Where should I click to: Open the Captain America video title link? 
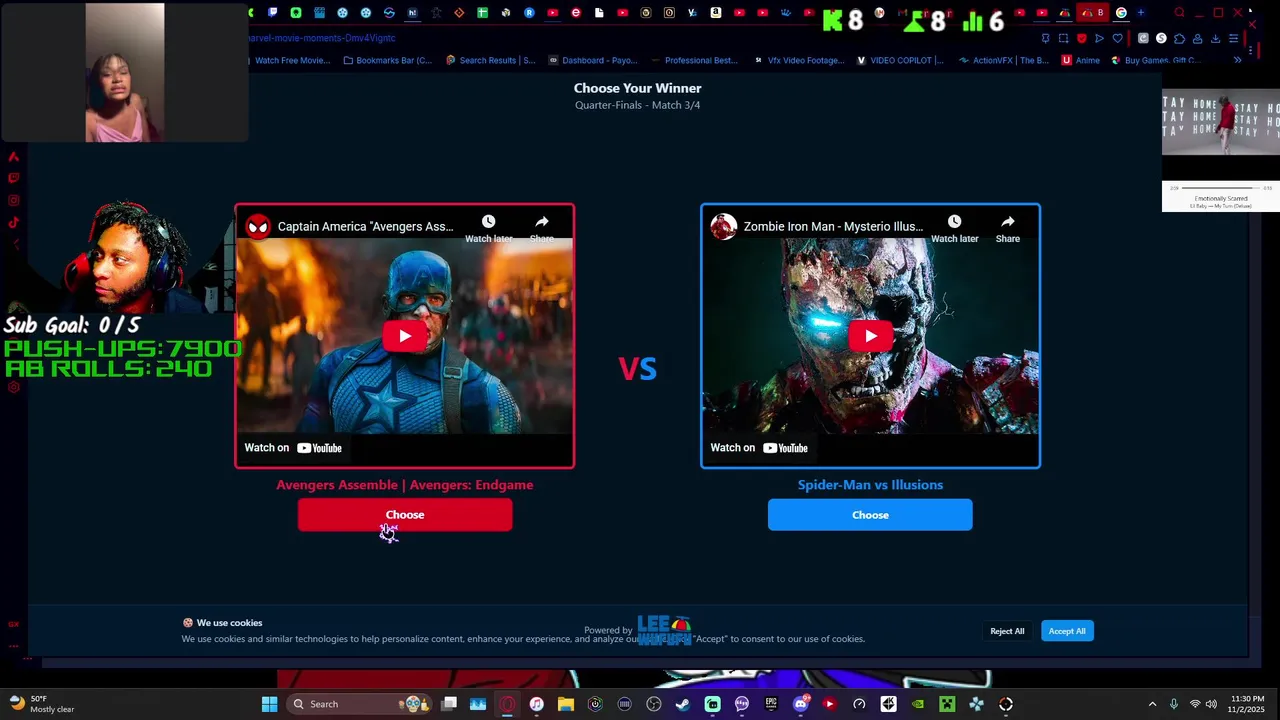coord(365,226)
